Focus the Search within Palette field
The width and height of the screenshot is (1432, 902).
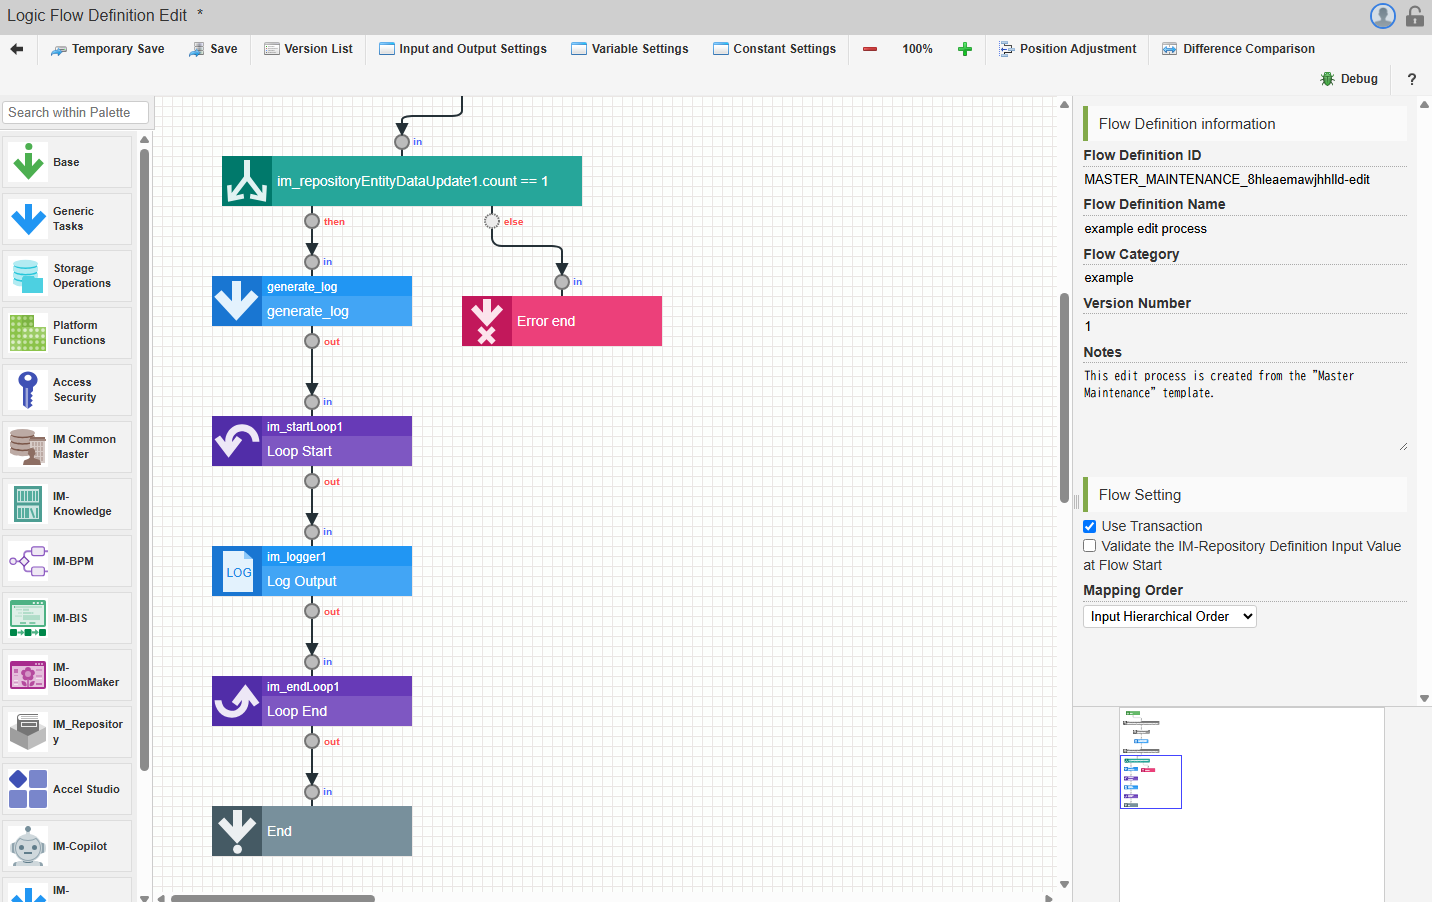[x=75, y=113]
